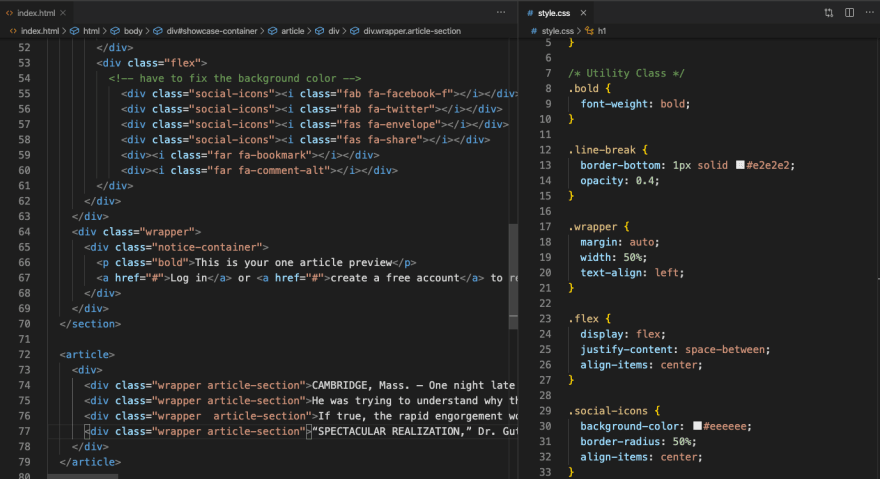Open article breadcrumb dropdown
Image resolution: width=880 pixels, height=479 pixels.
coord(292,31)
